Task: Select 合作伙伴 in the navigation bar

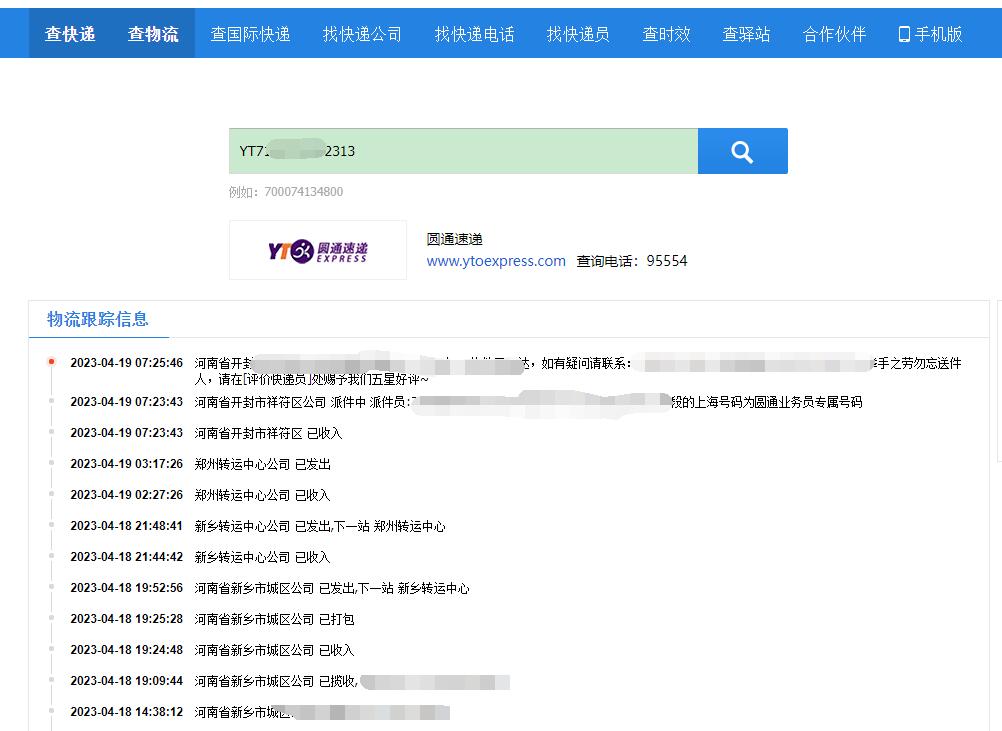Action: [x=833, y=33]
